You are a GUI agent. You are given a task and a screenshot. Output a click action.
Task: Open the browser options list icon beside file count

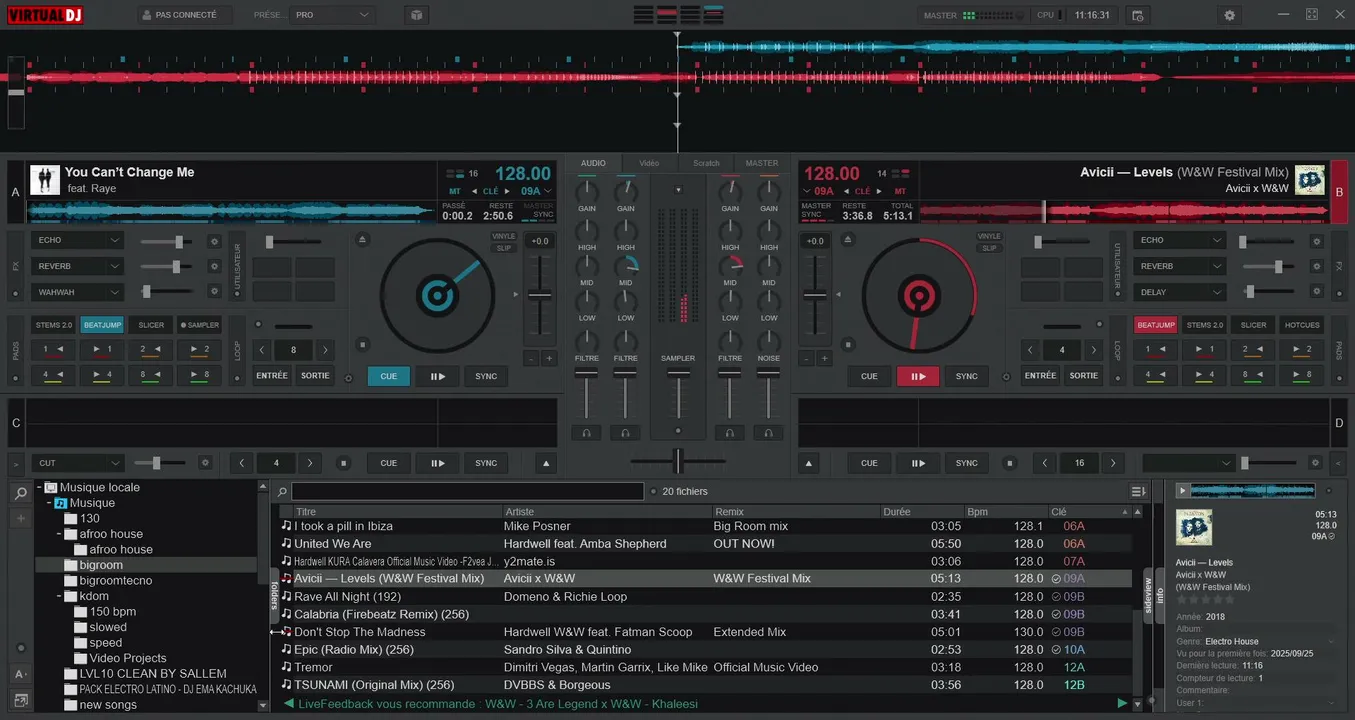pos(1137,491)
